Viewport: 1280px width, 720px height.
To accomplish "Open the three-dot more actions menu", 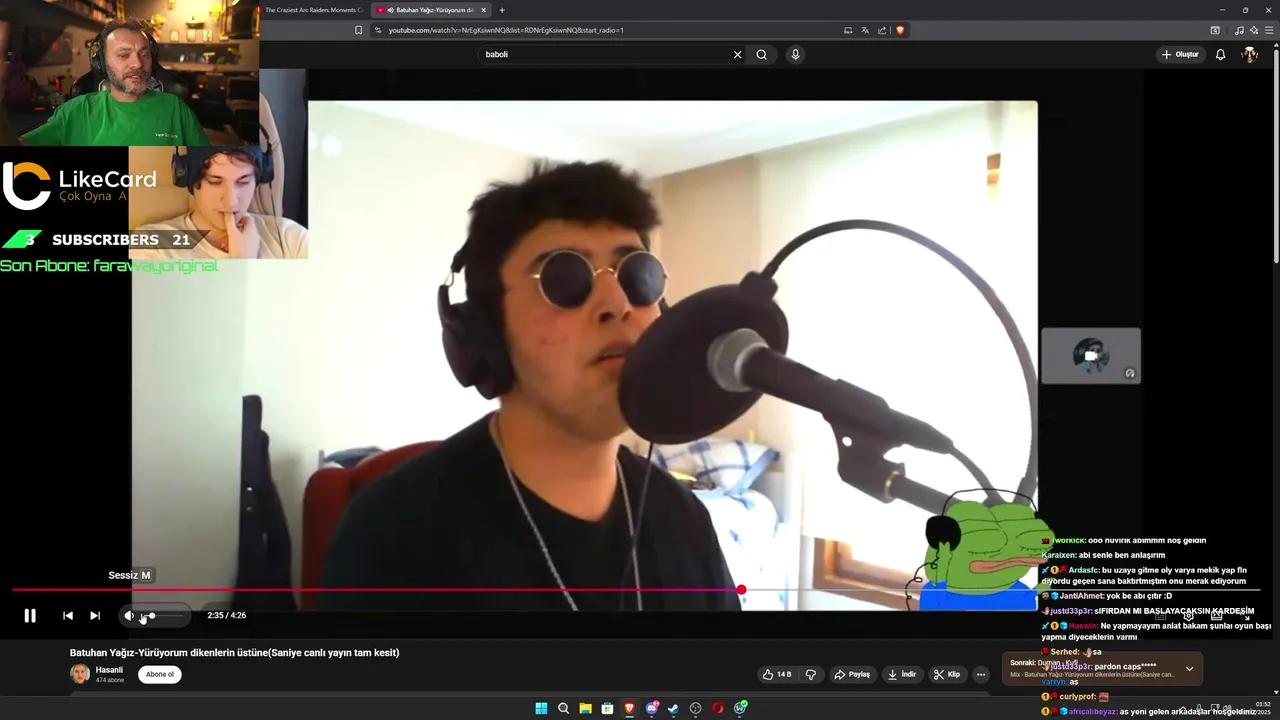I will pyautogui.click(x=981, y=674).
